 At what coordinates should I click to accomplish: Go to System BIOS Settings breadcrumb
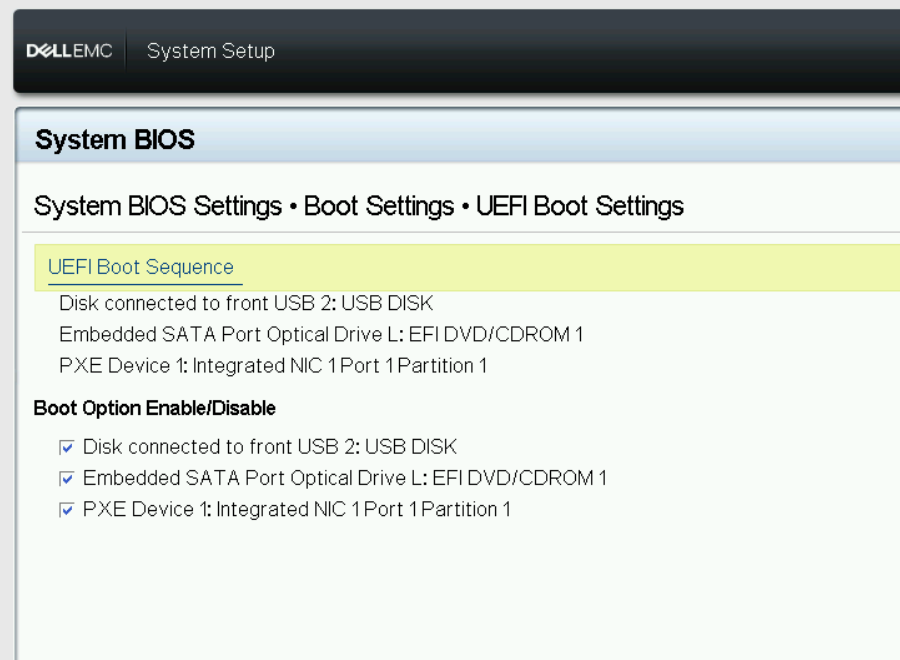pos(158,206)
